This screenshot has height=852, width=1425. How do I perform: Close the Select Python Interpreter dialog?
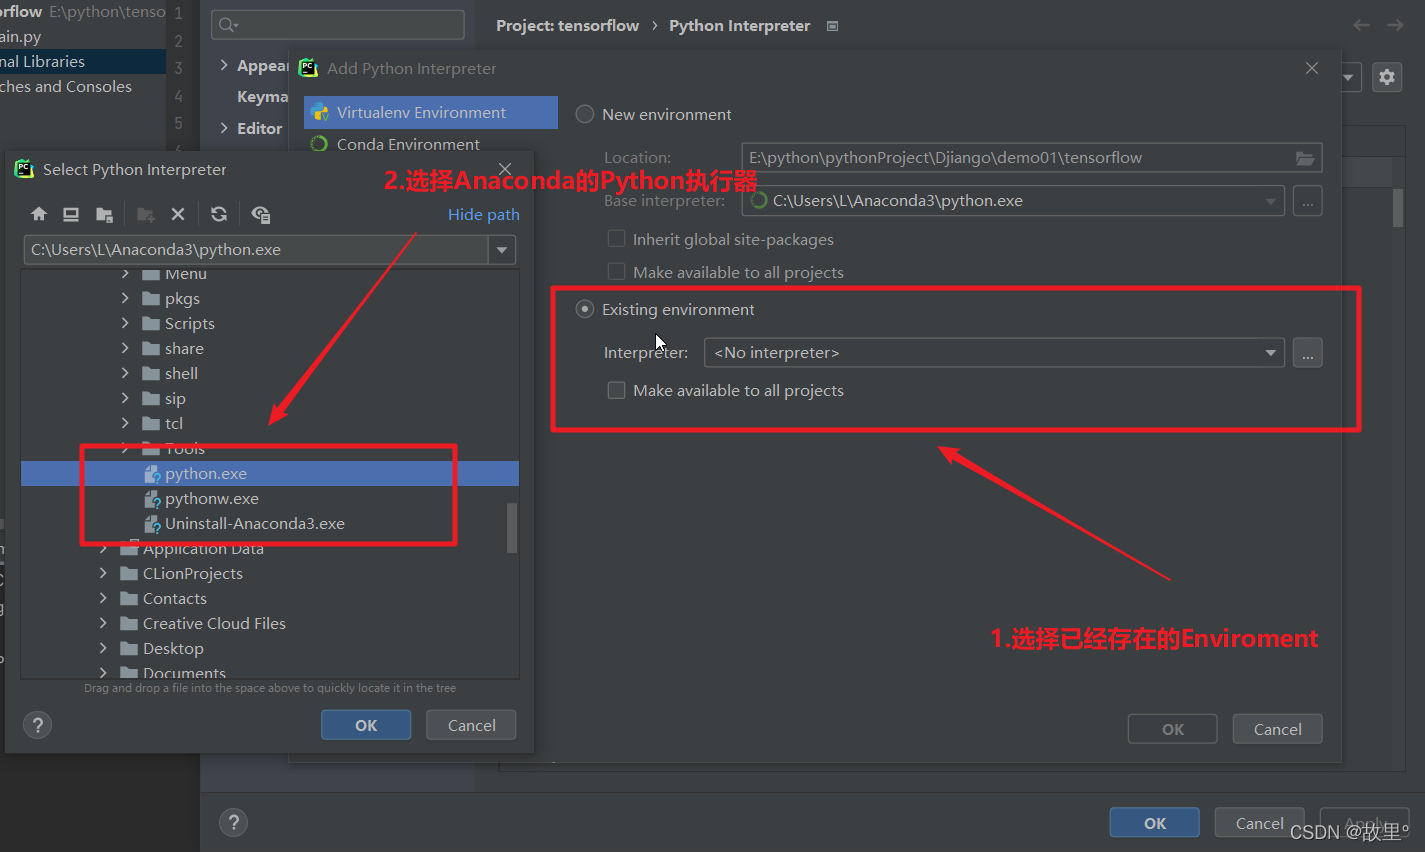(x=505, y=169)
